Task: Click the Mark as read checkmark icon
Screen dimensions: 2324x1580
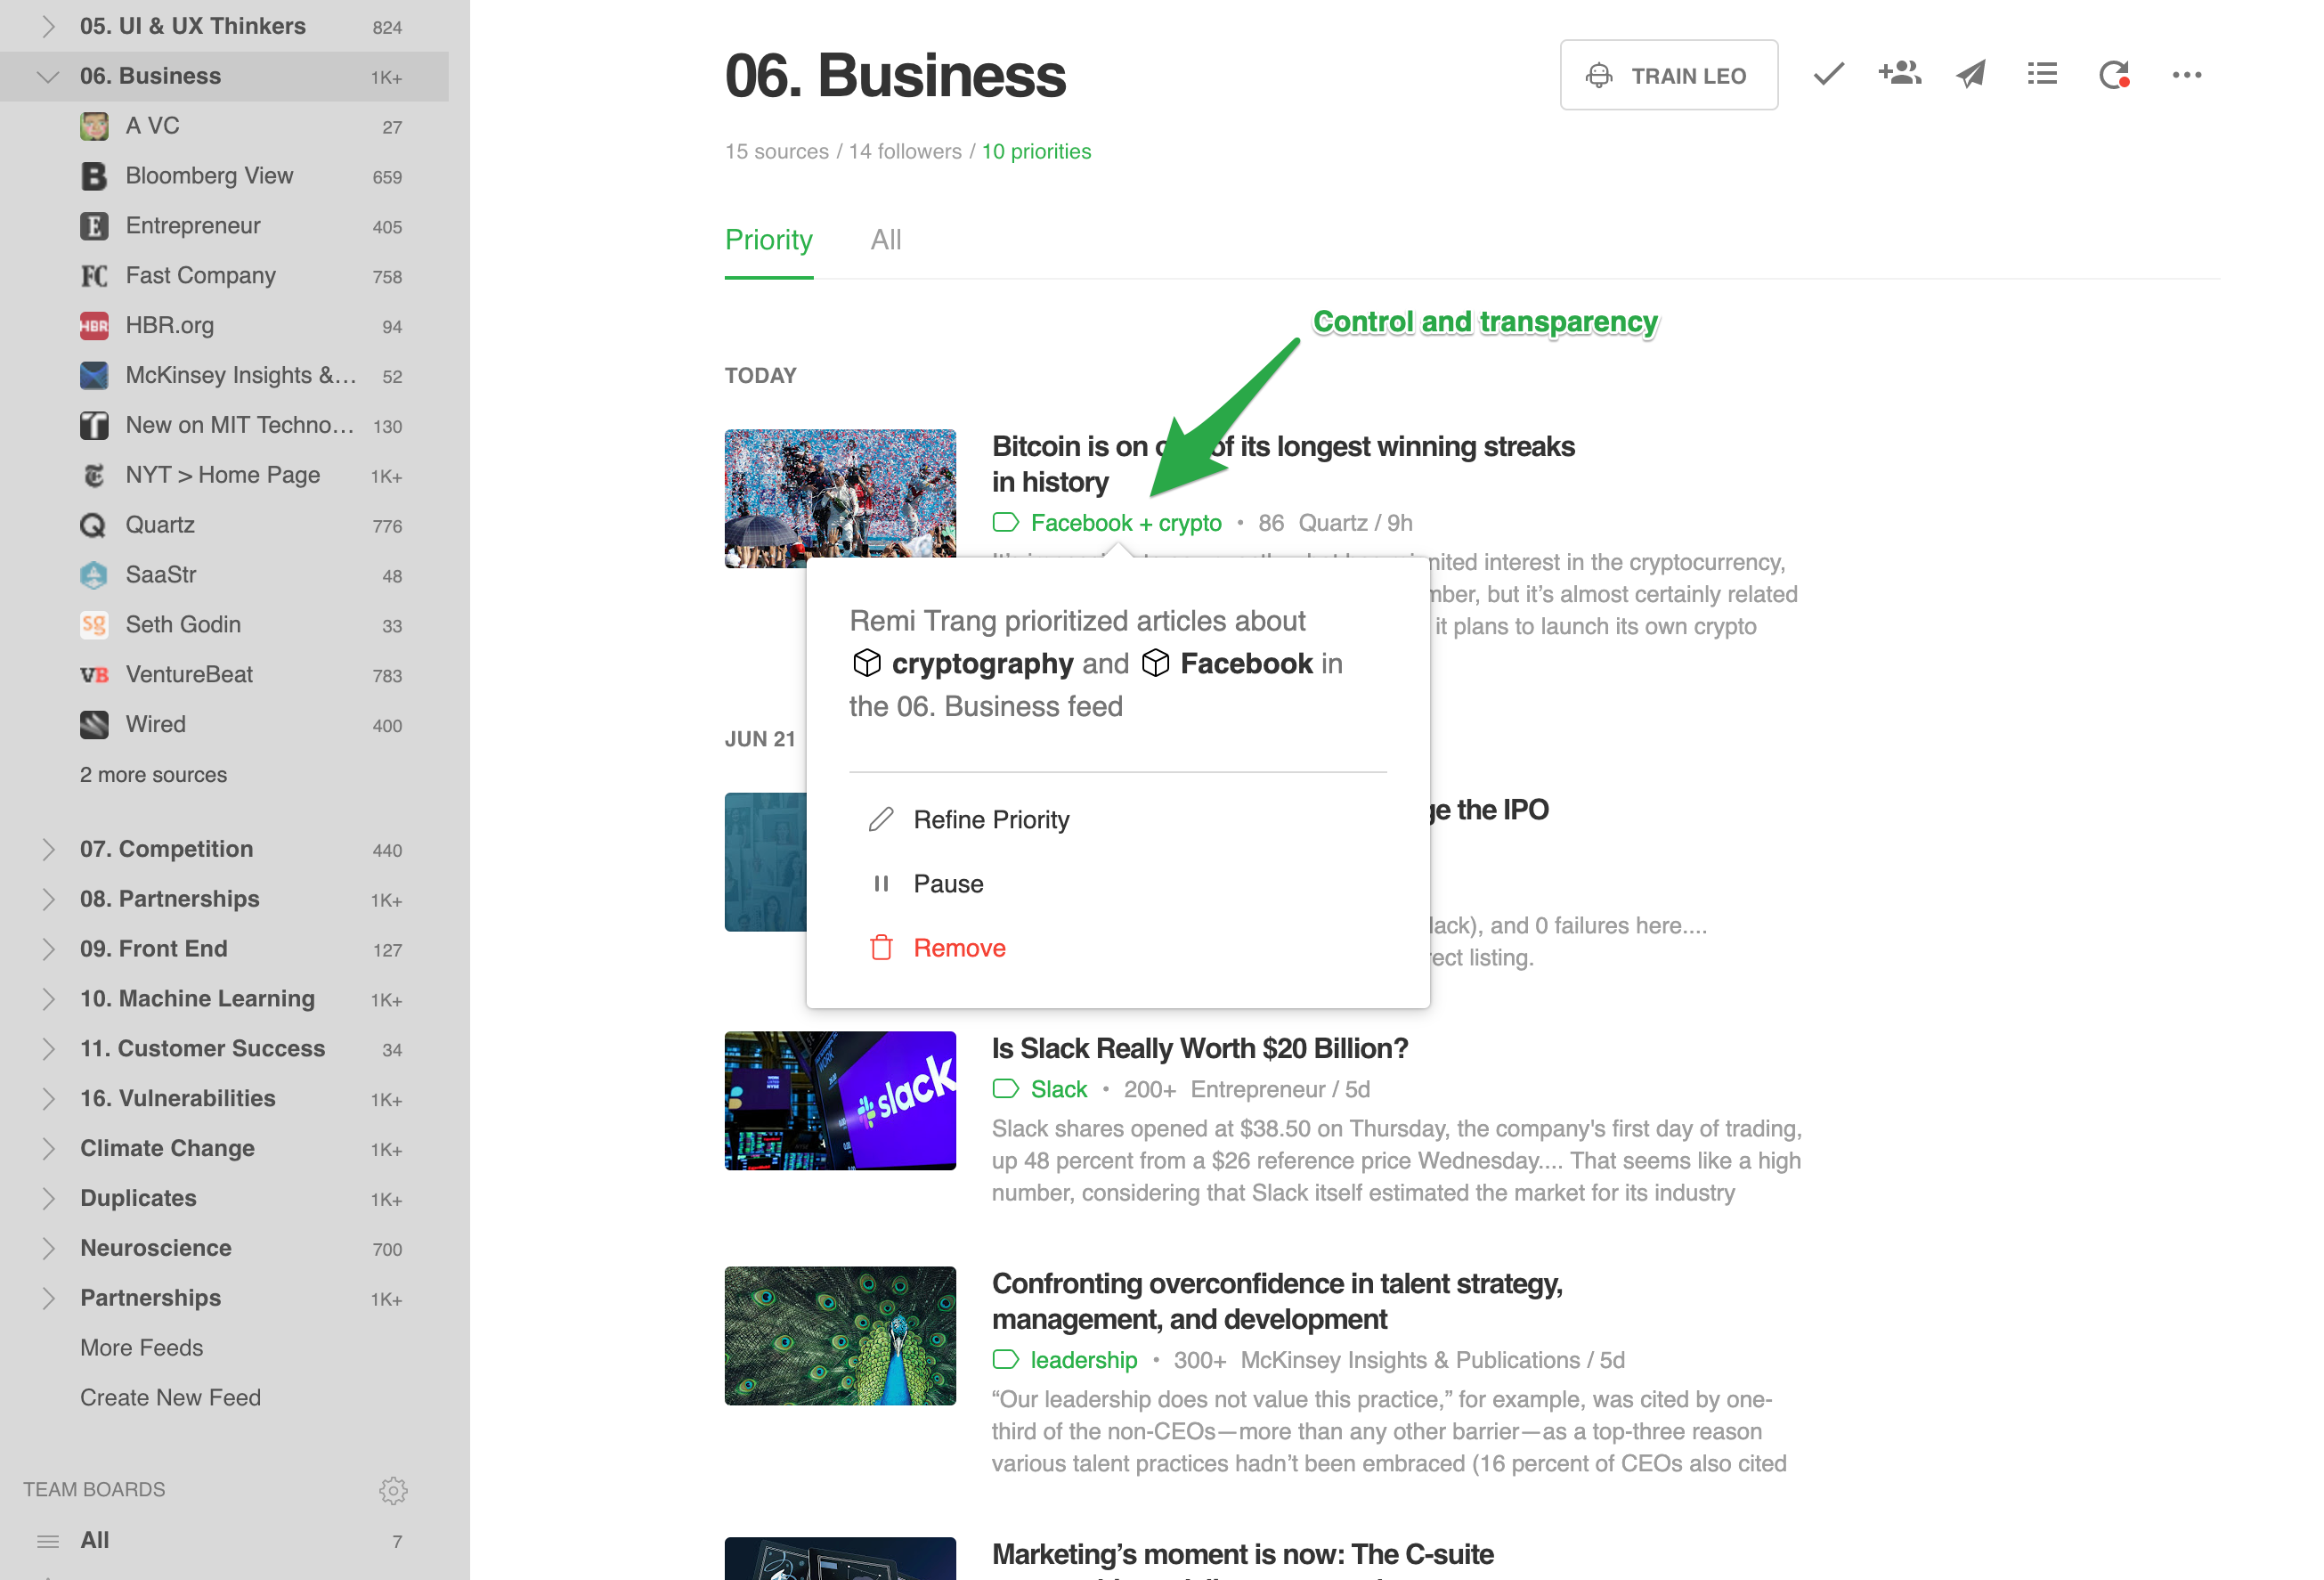Action: coord(1828,75)
